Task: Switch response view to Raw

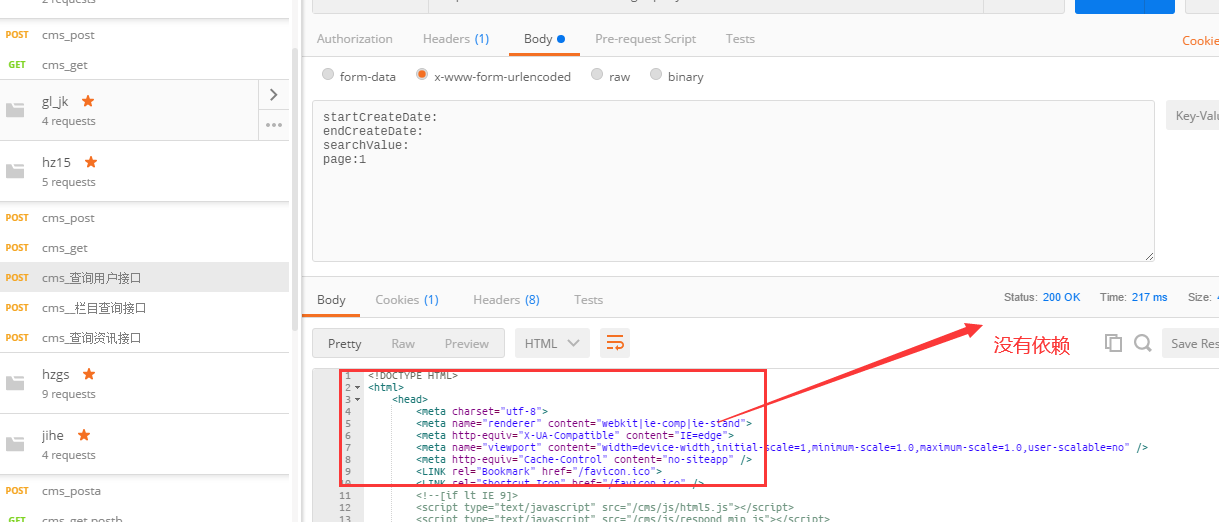Action: [403, 343]
